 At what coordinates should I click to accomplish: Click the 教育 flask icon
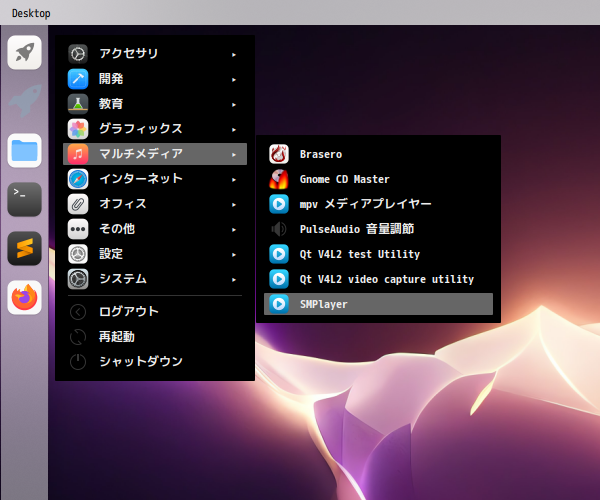click(78, 104)
